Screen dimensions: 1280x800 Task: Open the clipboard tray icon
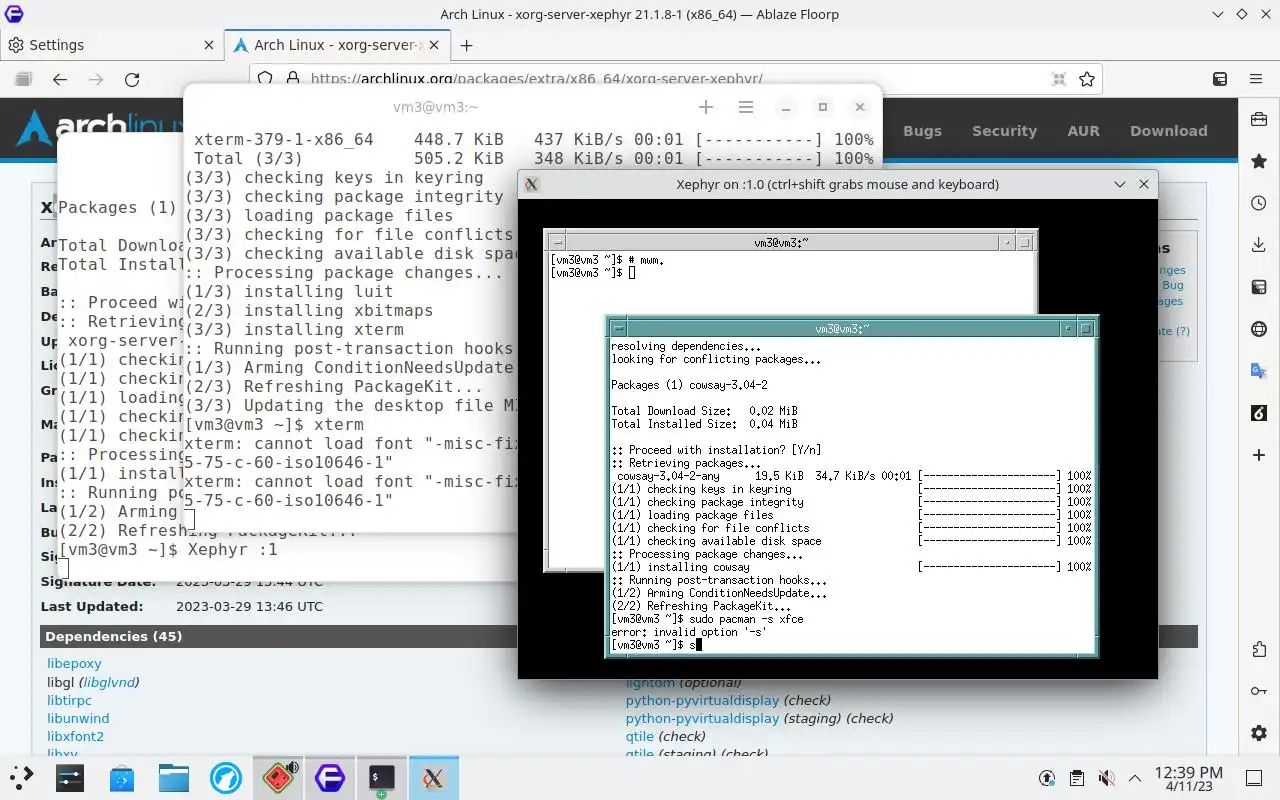pyautogui.click(x=1077, y=777)
